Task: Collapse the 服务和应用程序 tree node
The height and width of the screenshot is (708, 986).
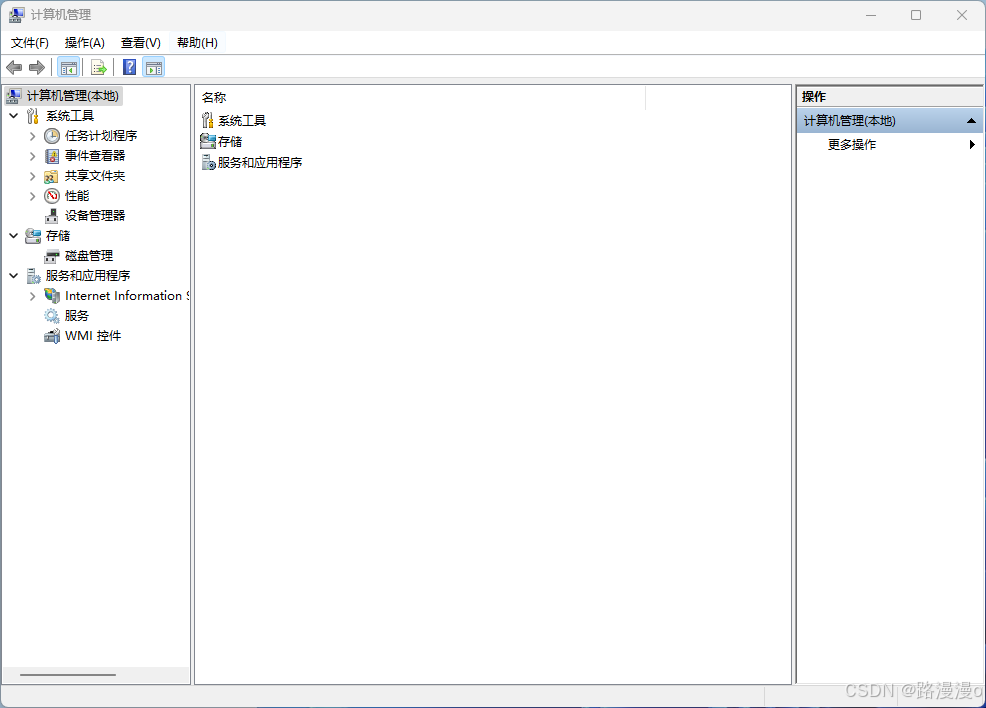Action: coord(14,275)
